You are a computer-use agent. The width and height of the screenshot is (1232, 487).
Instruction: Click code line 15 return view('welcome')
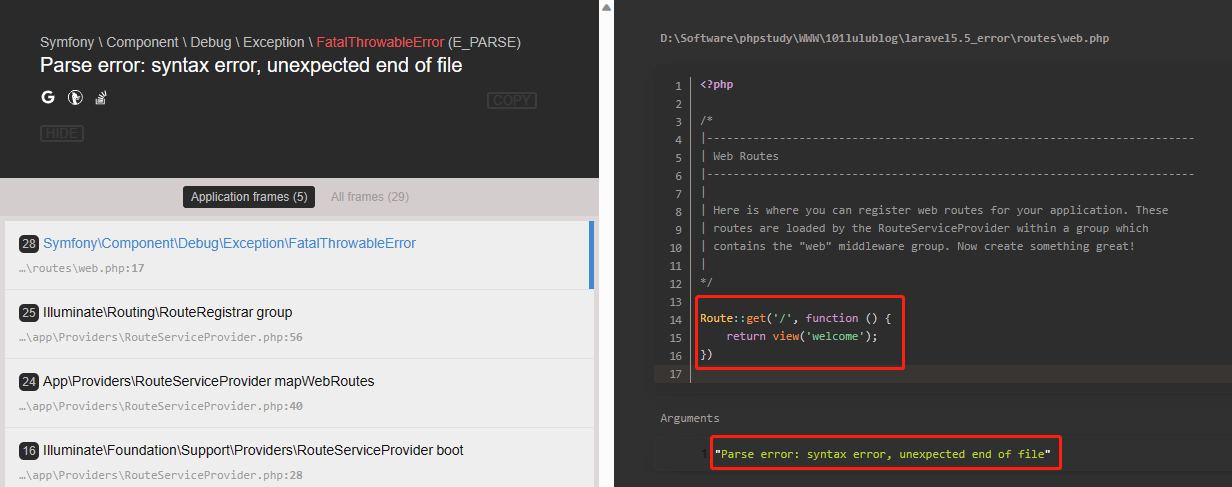click(x=802, y=336)
